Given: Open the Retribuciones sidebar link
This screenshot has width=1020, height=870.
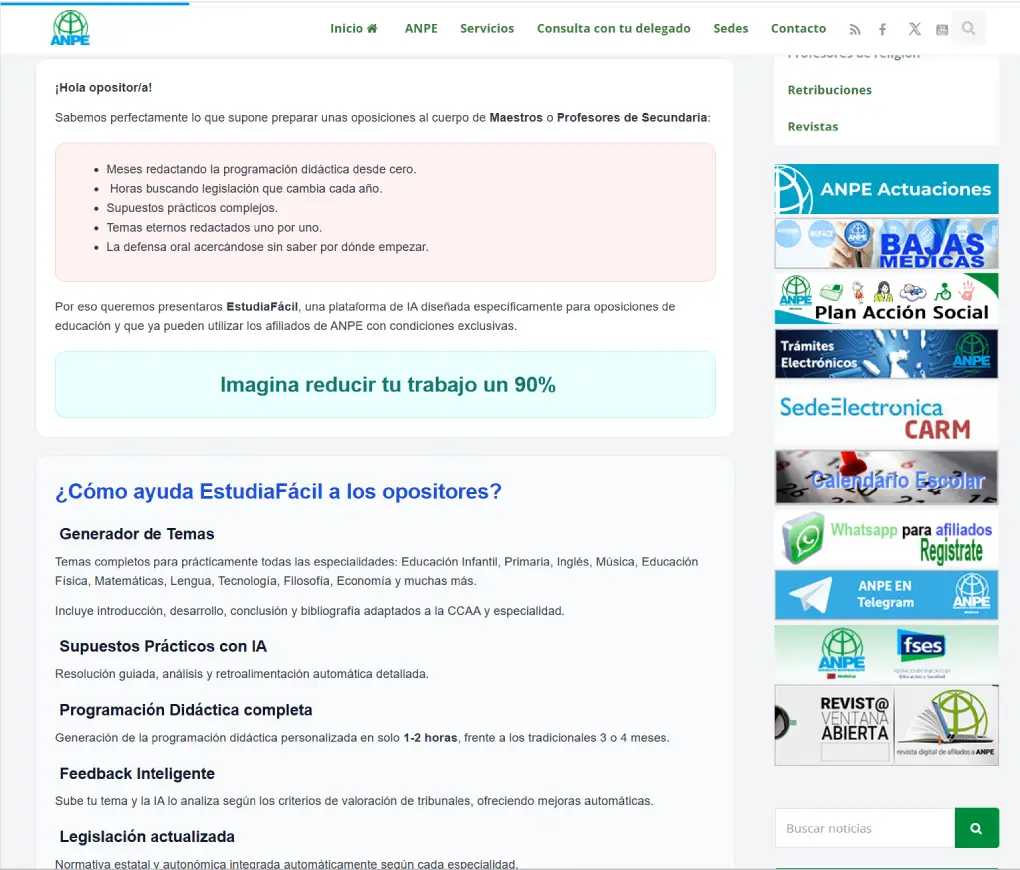Looking at the screenshot, I should [829, 90].
